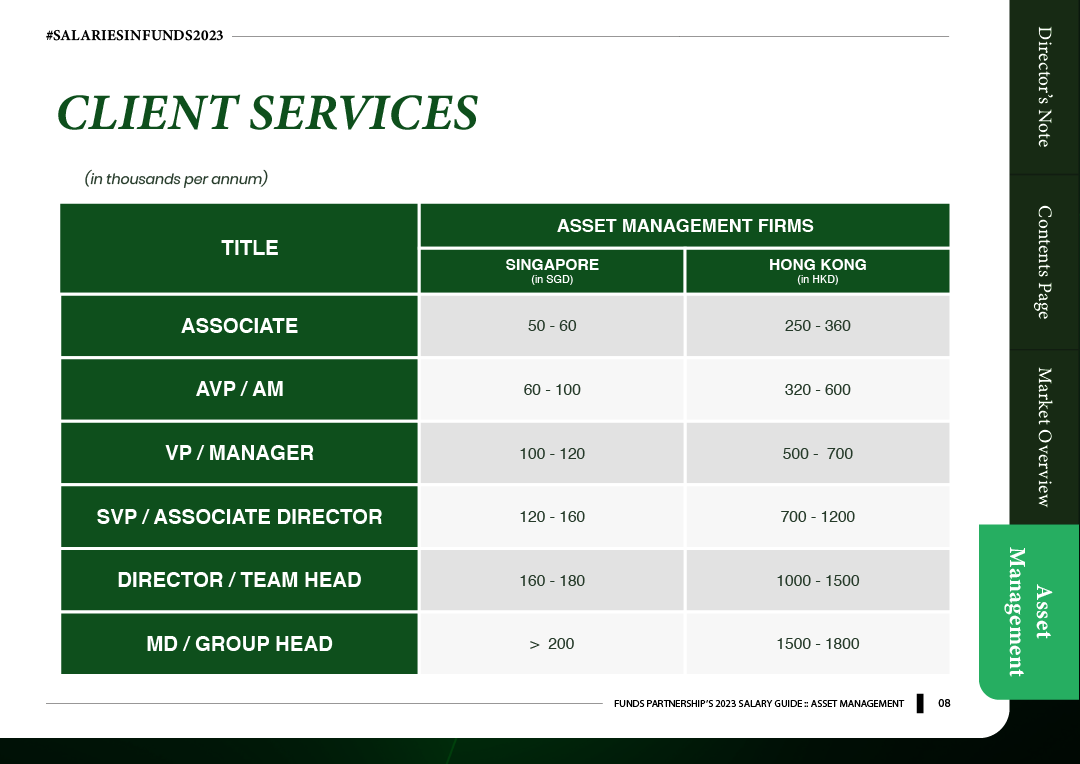Select the Asset Management side tab
Image resolution: width=1080 pixels, height=764 pixels.
point(1029,612)
